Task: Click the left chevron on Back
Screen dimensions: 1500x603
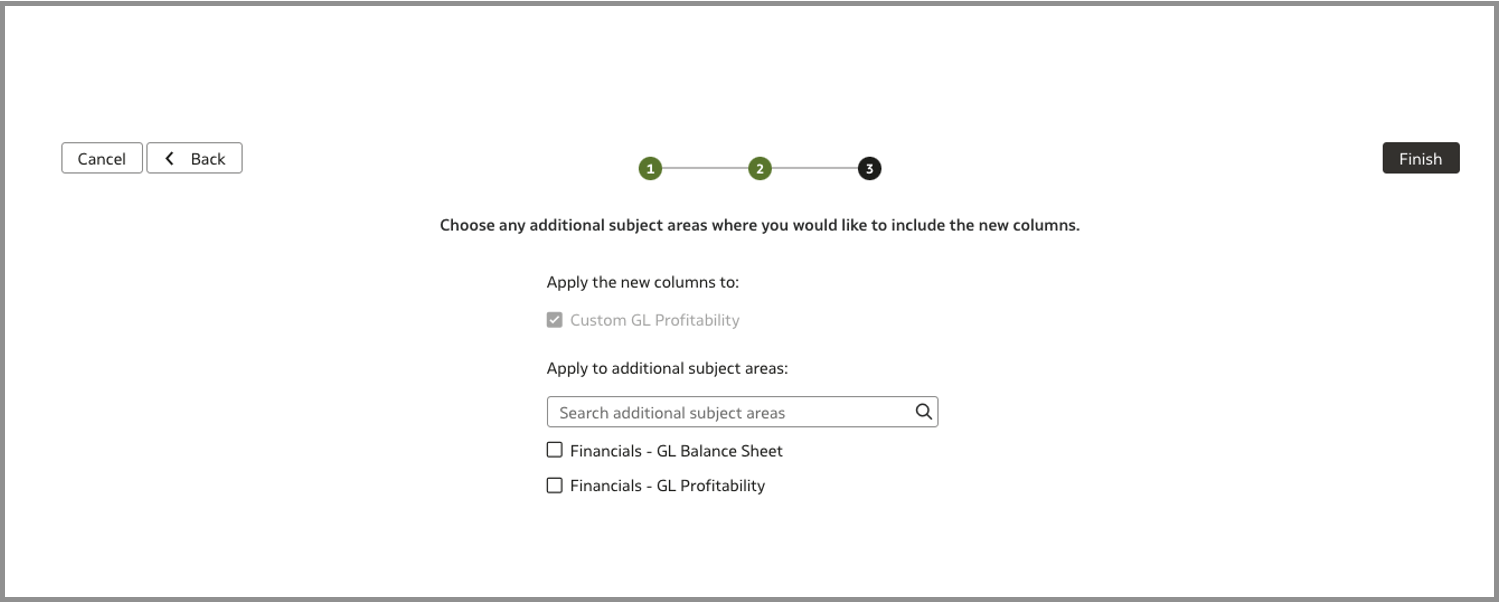Action: (170, 158)
